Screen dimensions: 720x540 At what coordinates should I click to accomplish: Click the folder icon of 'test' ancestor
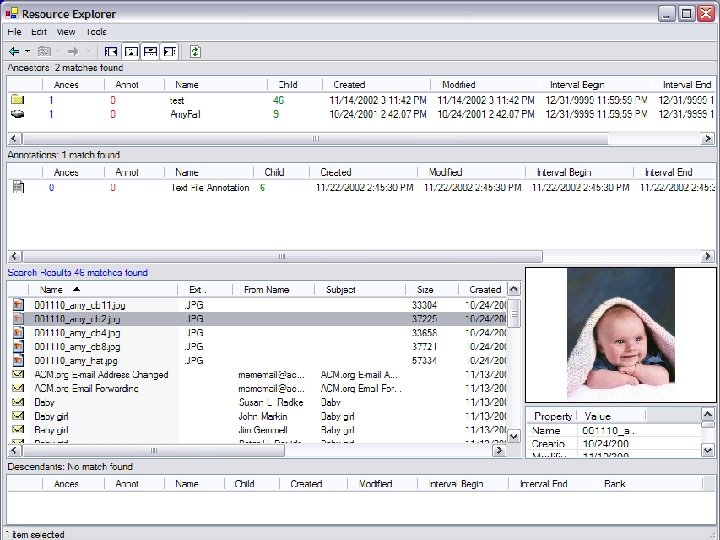(17, 100)
